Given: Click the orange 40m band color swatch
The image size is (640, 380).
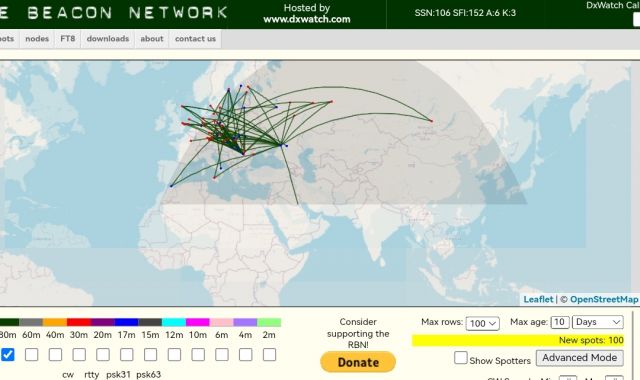Looking at the screenshot, I should [x=55, y=322].
